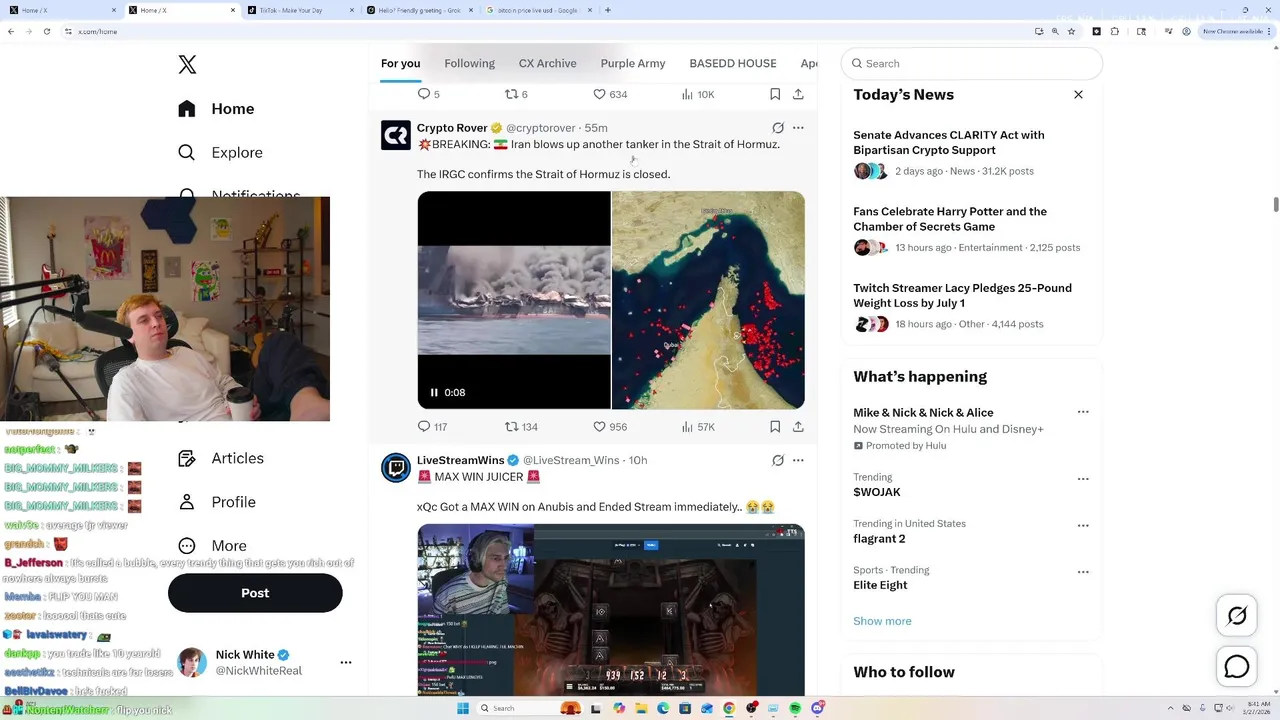1280x720 pixels.
Task: Open the floating Grok button
Action: pyautogui.click(x=1237, y=616)
